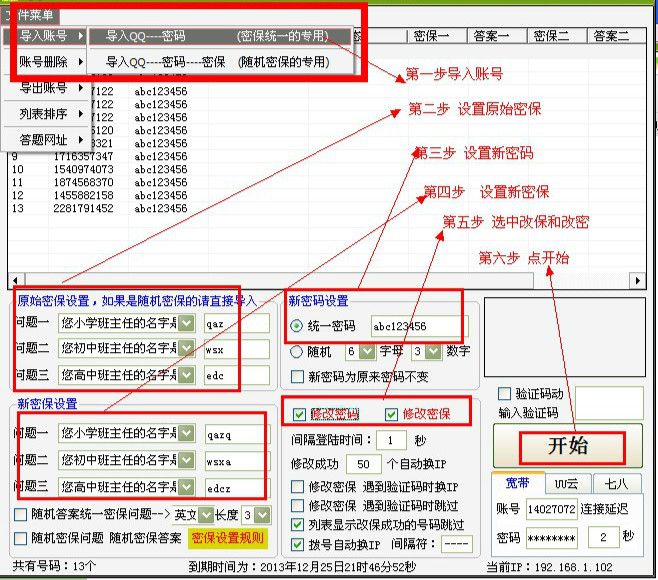Screen dimensions: 658x580
Task: Click the yellow 密保设置规则 button
Action: [228, 538]
